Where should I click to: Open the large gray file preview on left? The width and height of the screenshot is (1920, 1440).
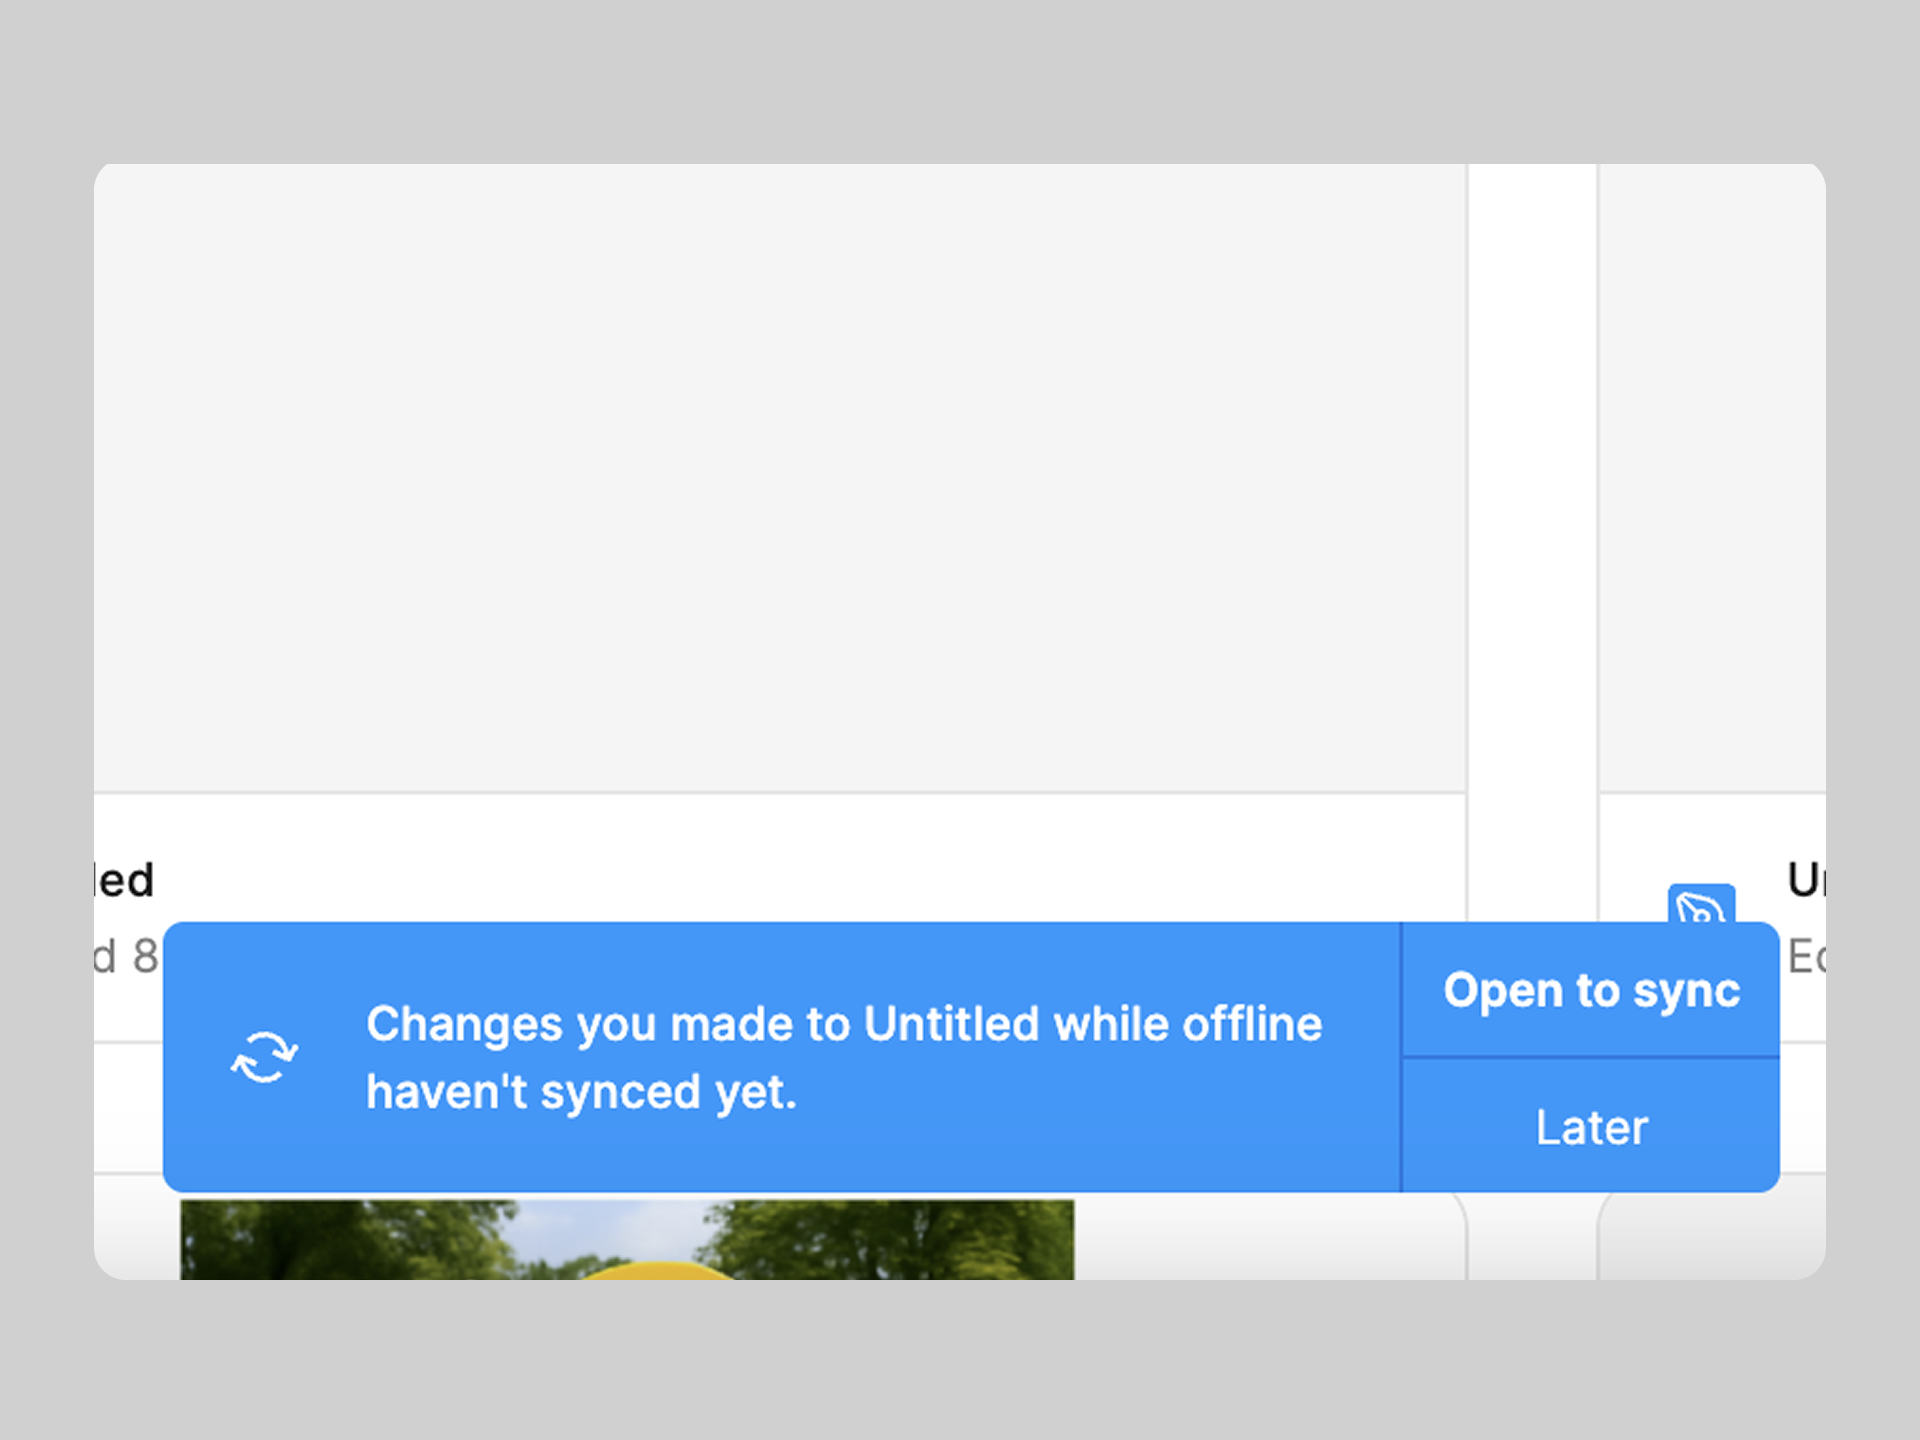click(780, 478)
